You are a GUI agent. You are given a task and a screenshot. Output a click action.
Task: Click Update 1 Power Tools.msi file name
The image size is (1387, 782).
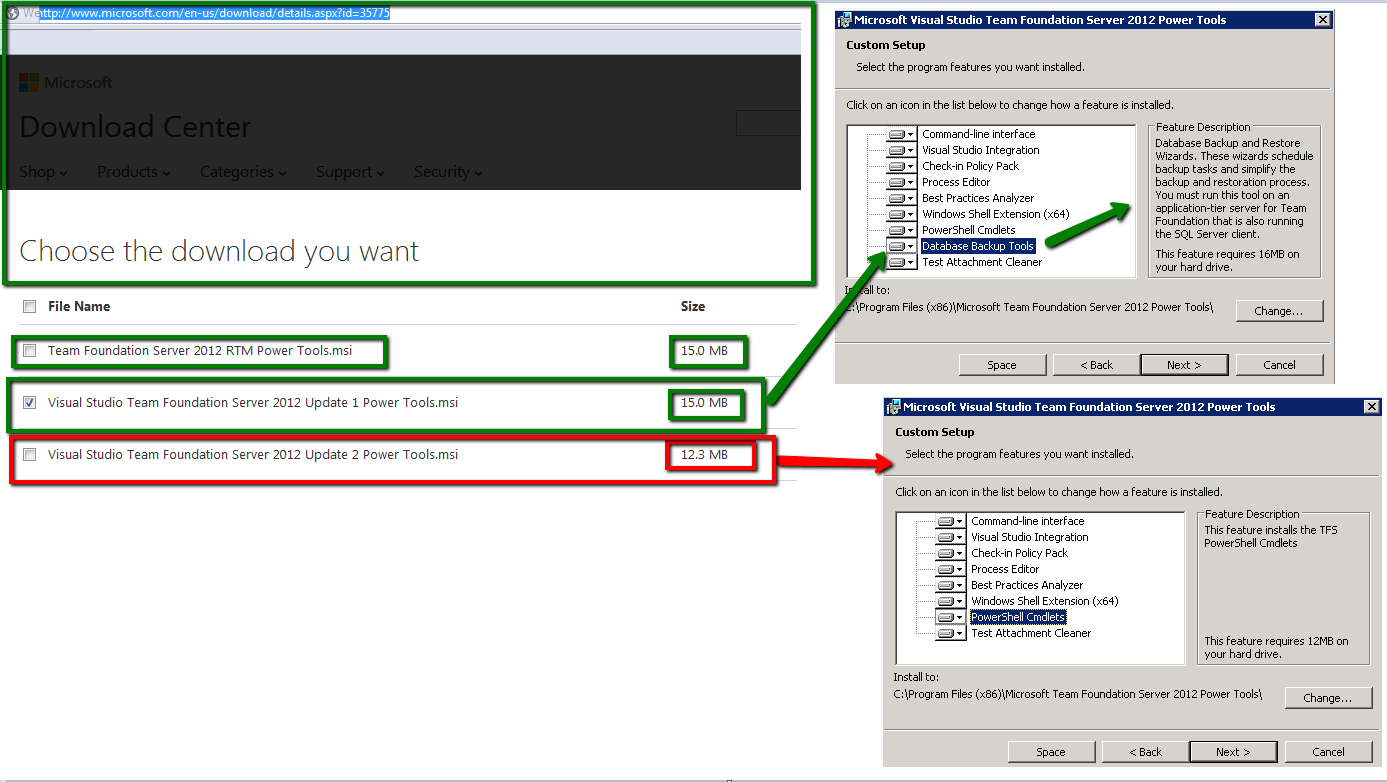click(253, 403)
